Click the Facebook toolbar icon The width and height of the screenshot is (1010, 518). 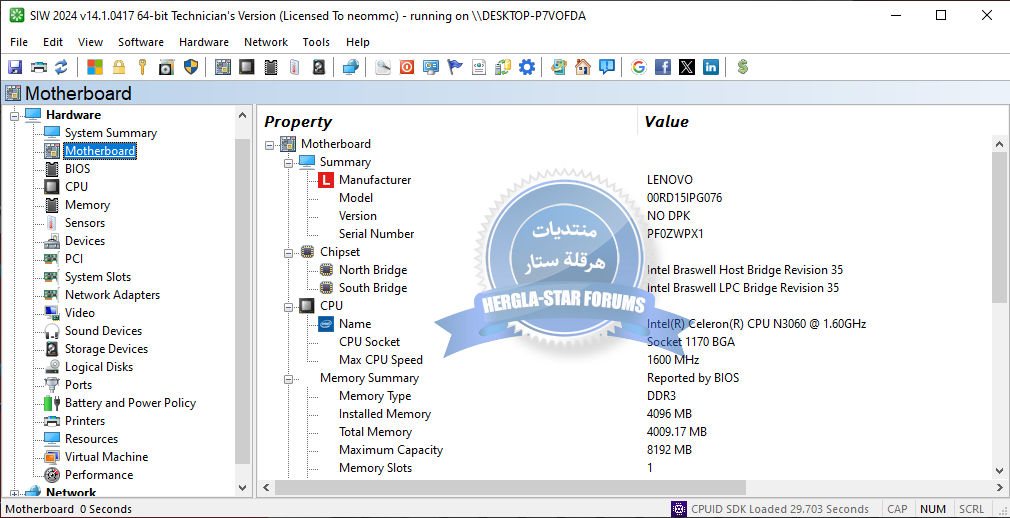click(662, 67)
